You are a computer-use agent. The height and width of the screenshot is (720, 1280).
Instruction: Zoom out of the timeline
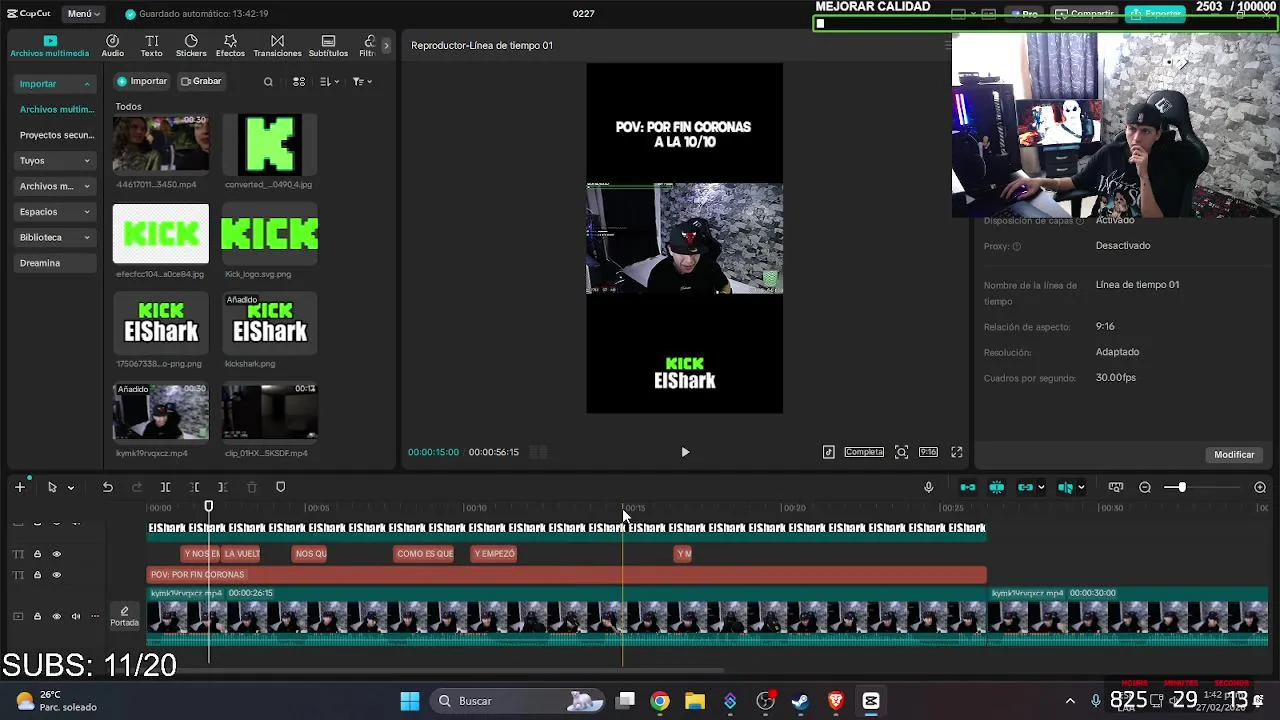[x=1145, y=487]
